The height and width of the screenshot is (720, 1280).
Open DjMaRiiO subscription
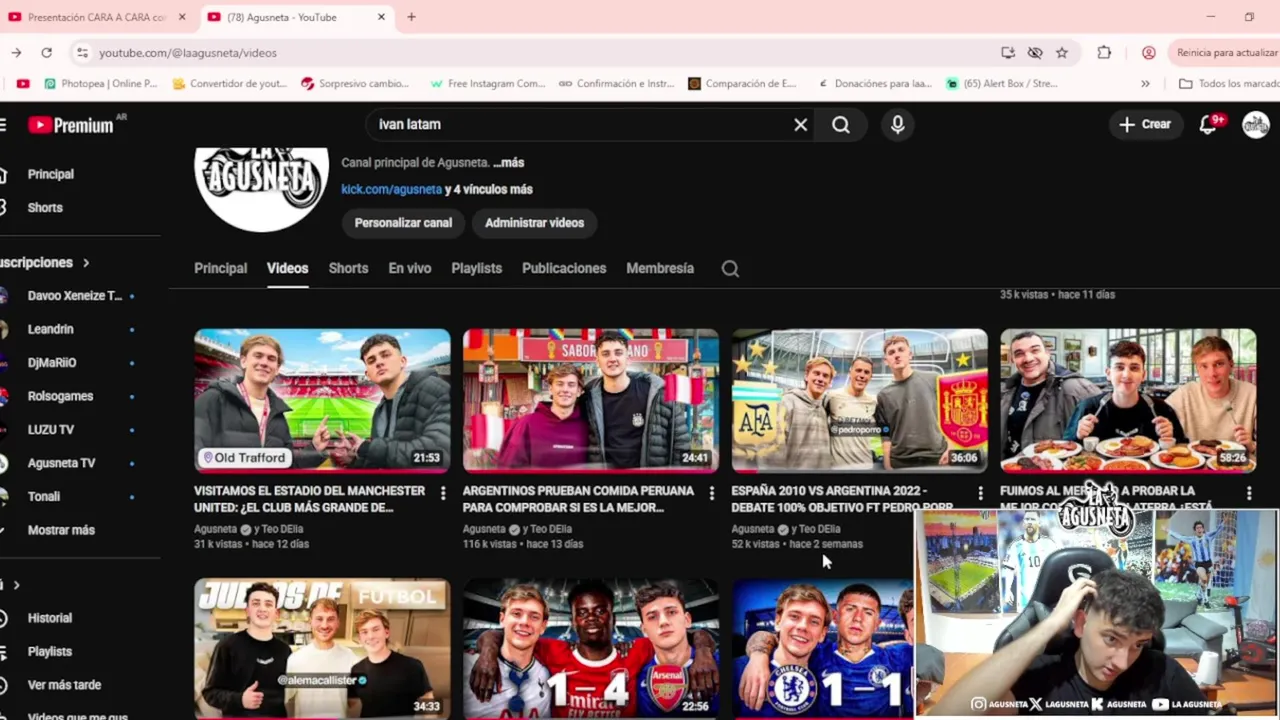[x=52, y=363]
